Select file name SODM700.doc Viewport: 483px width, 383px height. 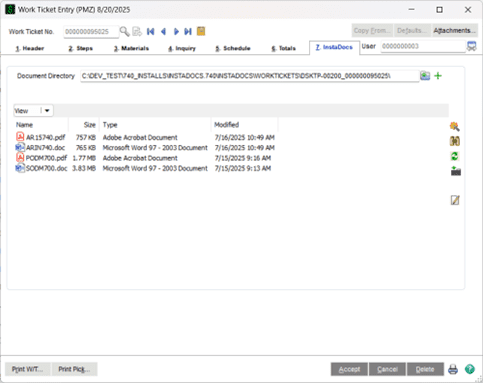tap(46, 168)
